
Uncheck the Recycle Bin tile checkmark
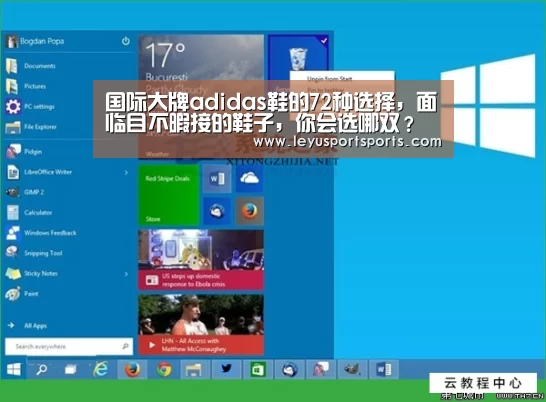tap(324, 41)
